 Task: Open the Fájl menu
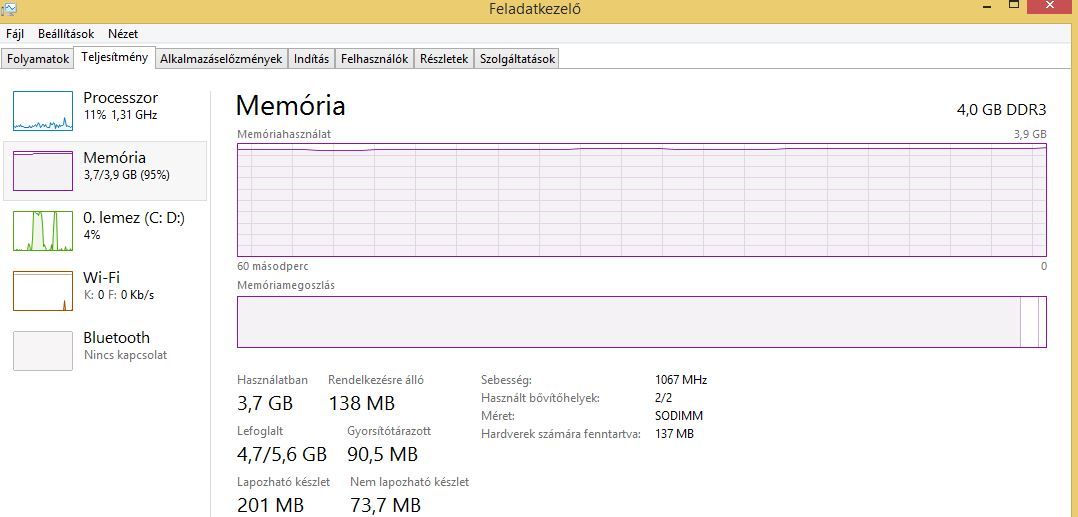(x=14, y=34)
